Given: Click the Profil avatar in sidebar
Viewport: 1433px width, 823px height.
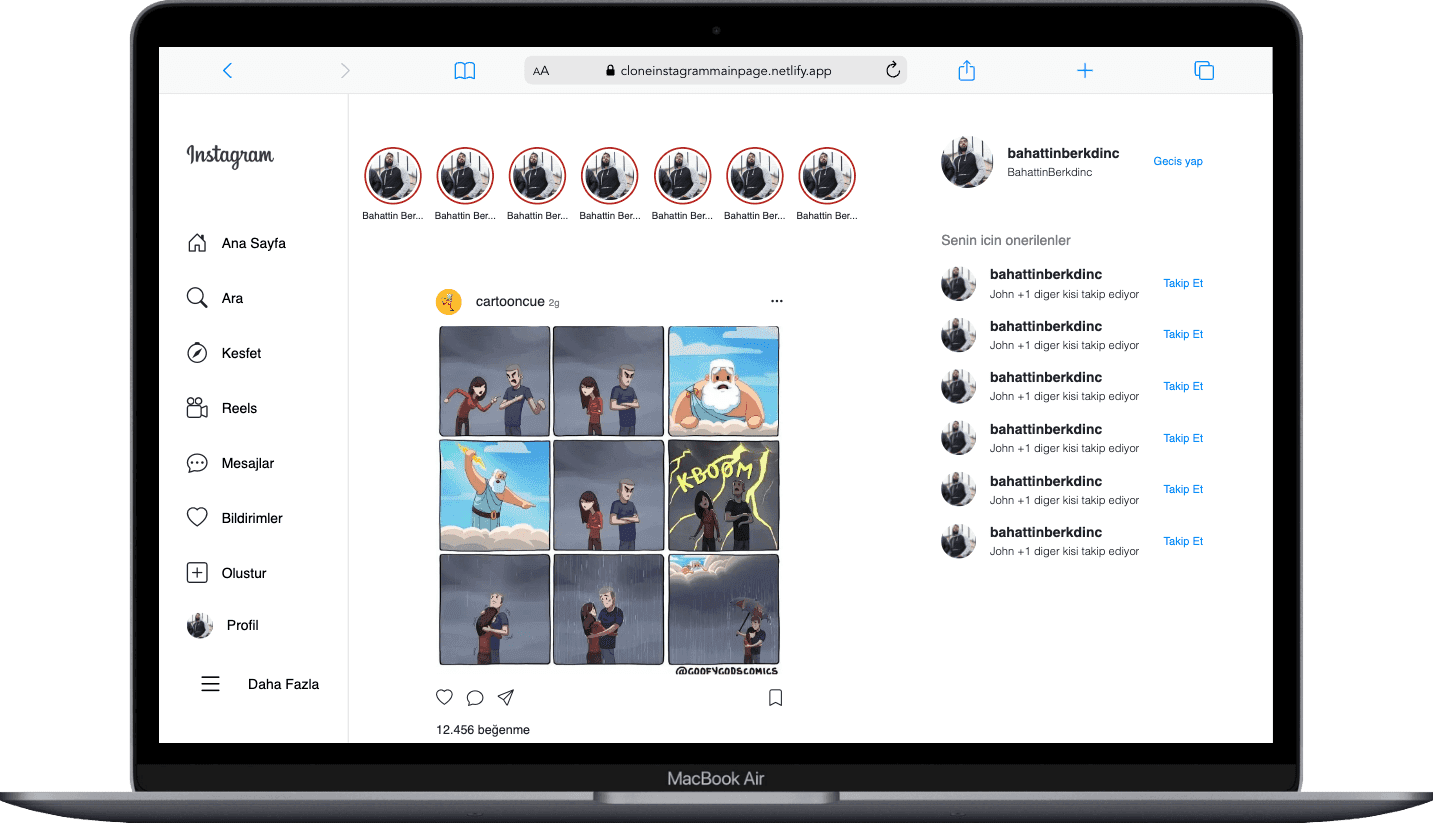Looking at the screenshot, I should click(200, 625).
